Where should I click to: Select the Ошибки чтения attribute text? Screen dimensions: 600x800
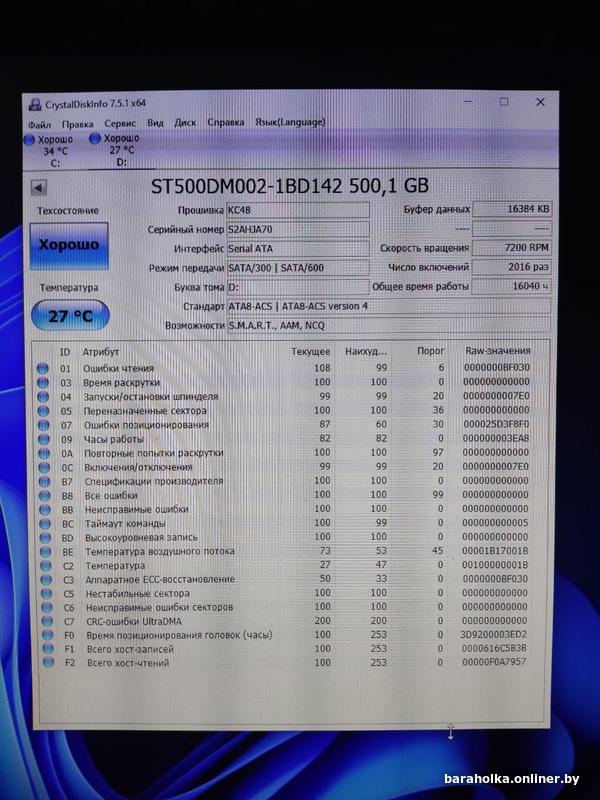[x=118, y=368]
